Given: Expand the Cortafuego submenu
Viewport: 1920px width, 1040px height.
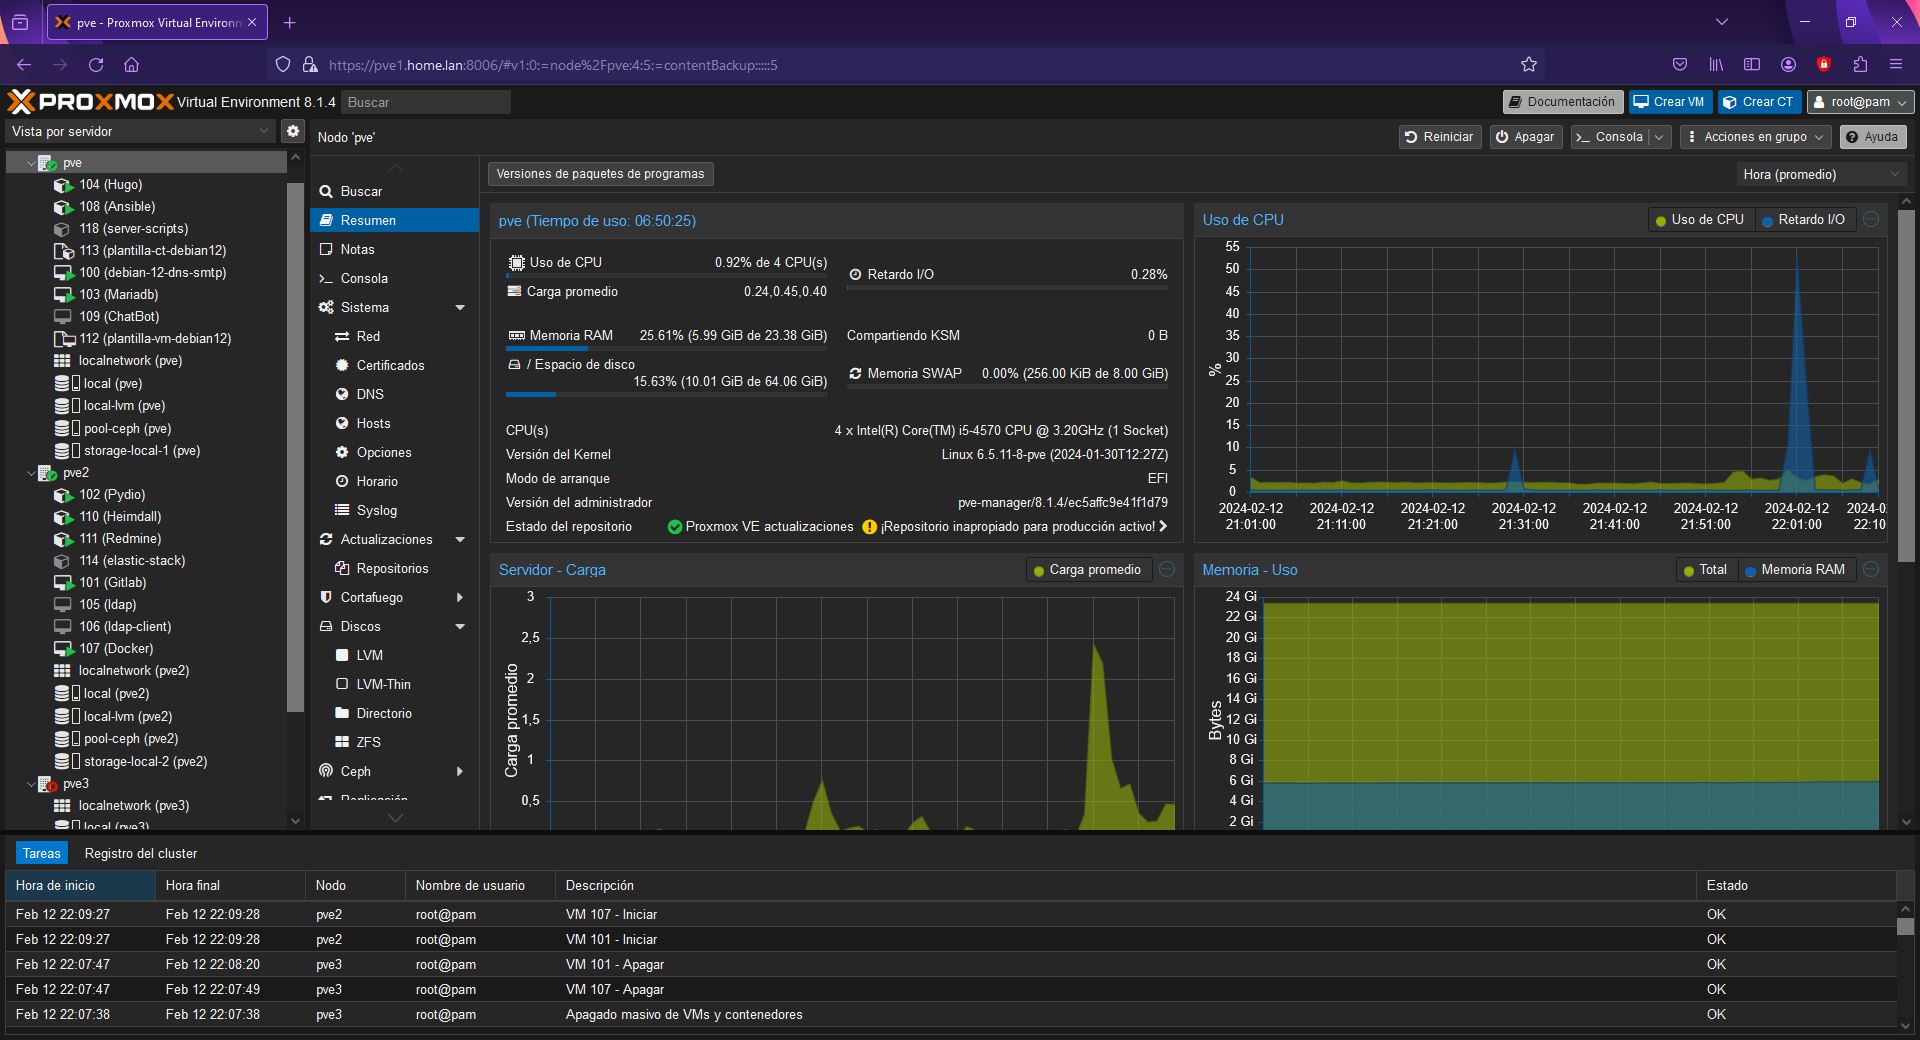Looking at the screenshot, I should click(460, 597).
